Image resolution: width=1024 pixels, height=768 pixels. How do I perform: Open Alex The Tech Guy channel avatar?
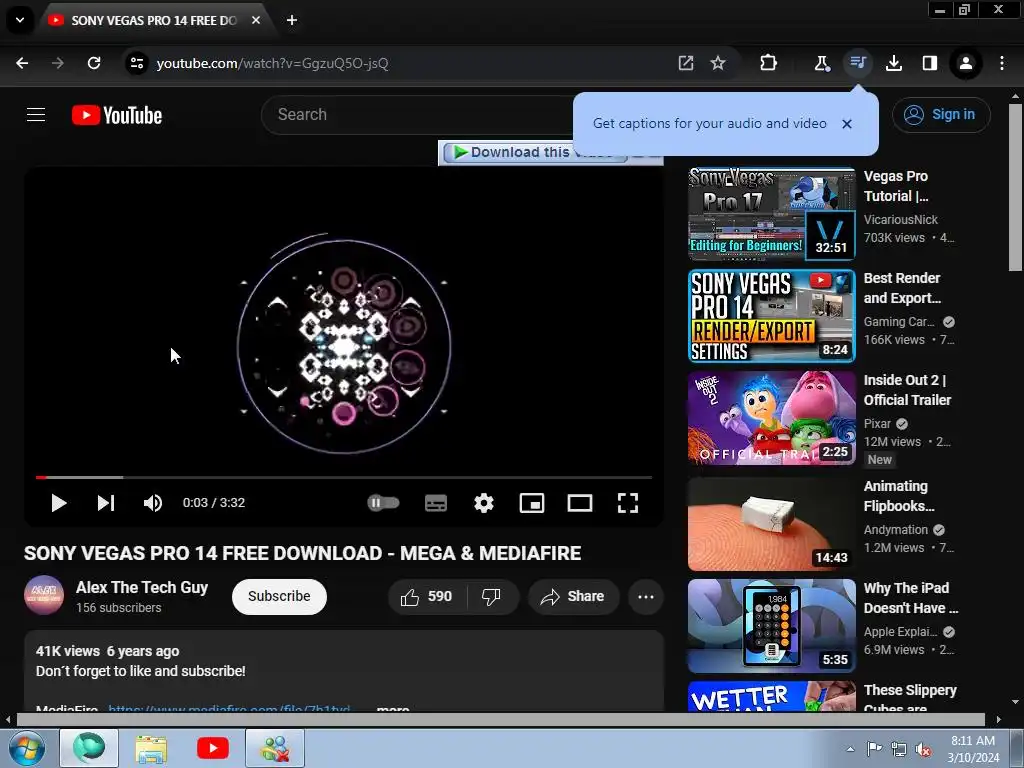[x=44, y=596]
